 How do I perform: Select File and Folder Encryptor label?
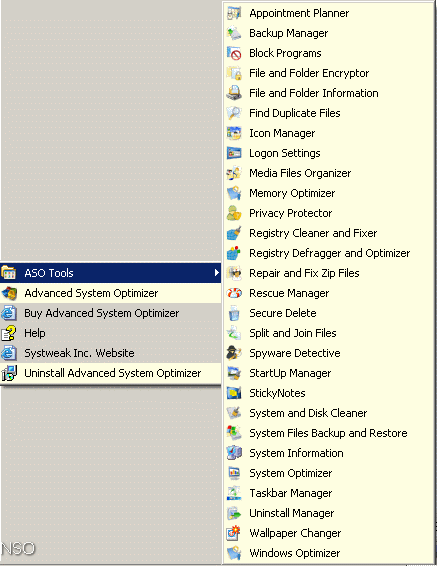309,73
